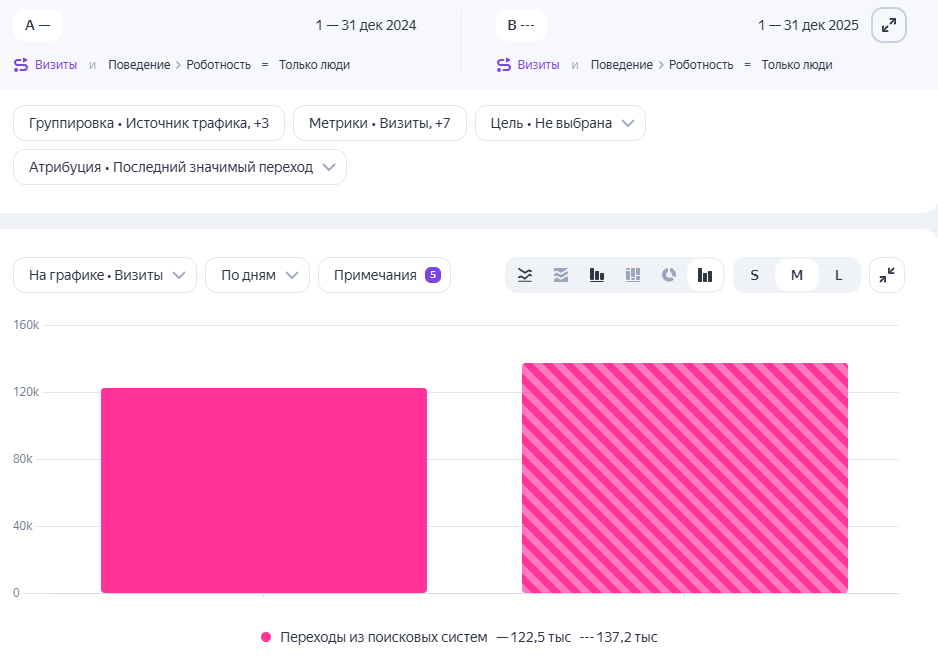Click the expand segments icon button
938x663 pixels.
[x=888, y=25]
